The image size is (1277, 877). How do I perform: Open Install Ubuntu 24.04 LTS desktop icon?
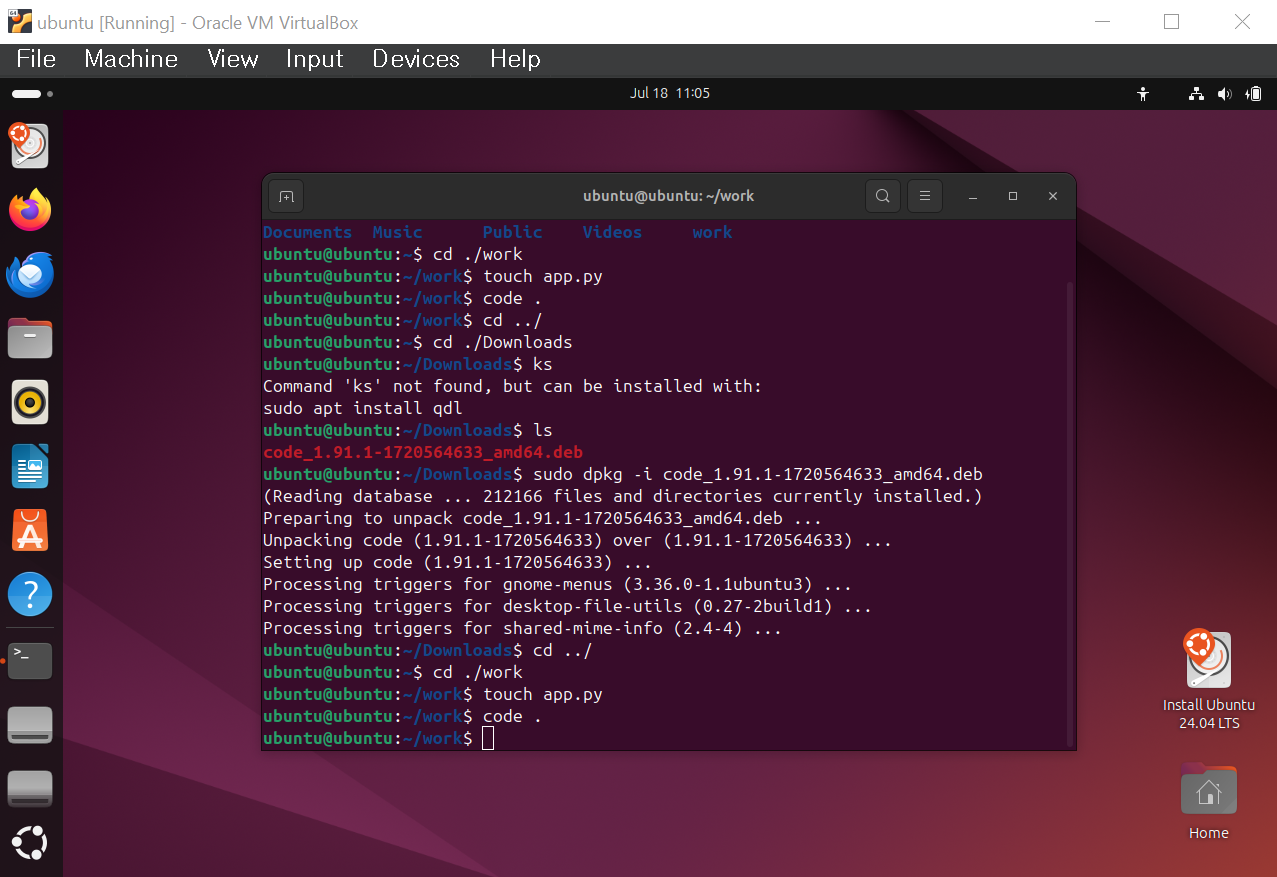point(1208,681)
